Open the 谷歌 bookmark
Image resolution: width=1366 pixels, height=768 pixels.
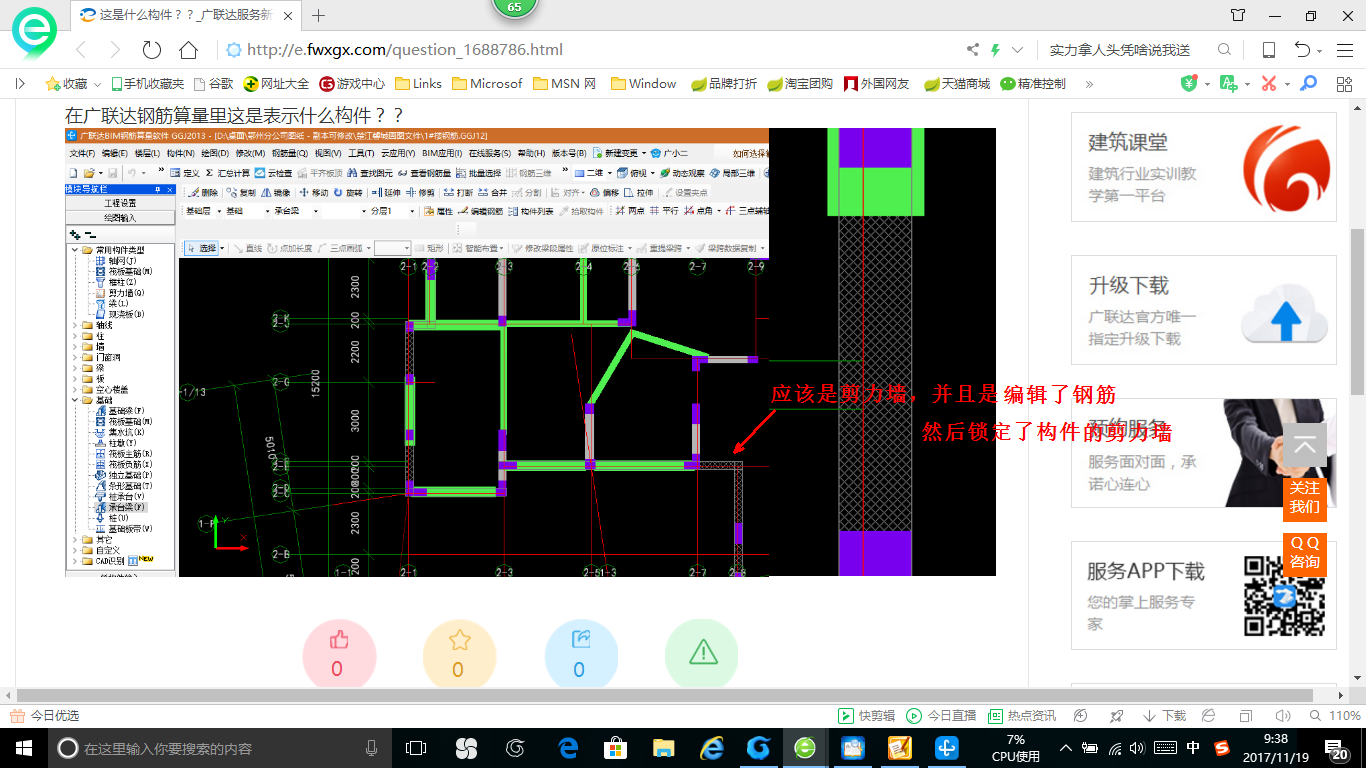pyautogui.click(x=213, y=84)
